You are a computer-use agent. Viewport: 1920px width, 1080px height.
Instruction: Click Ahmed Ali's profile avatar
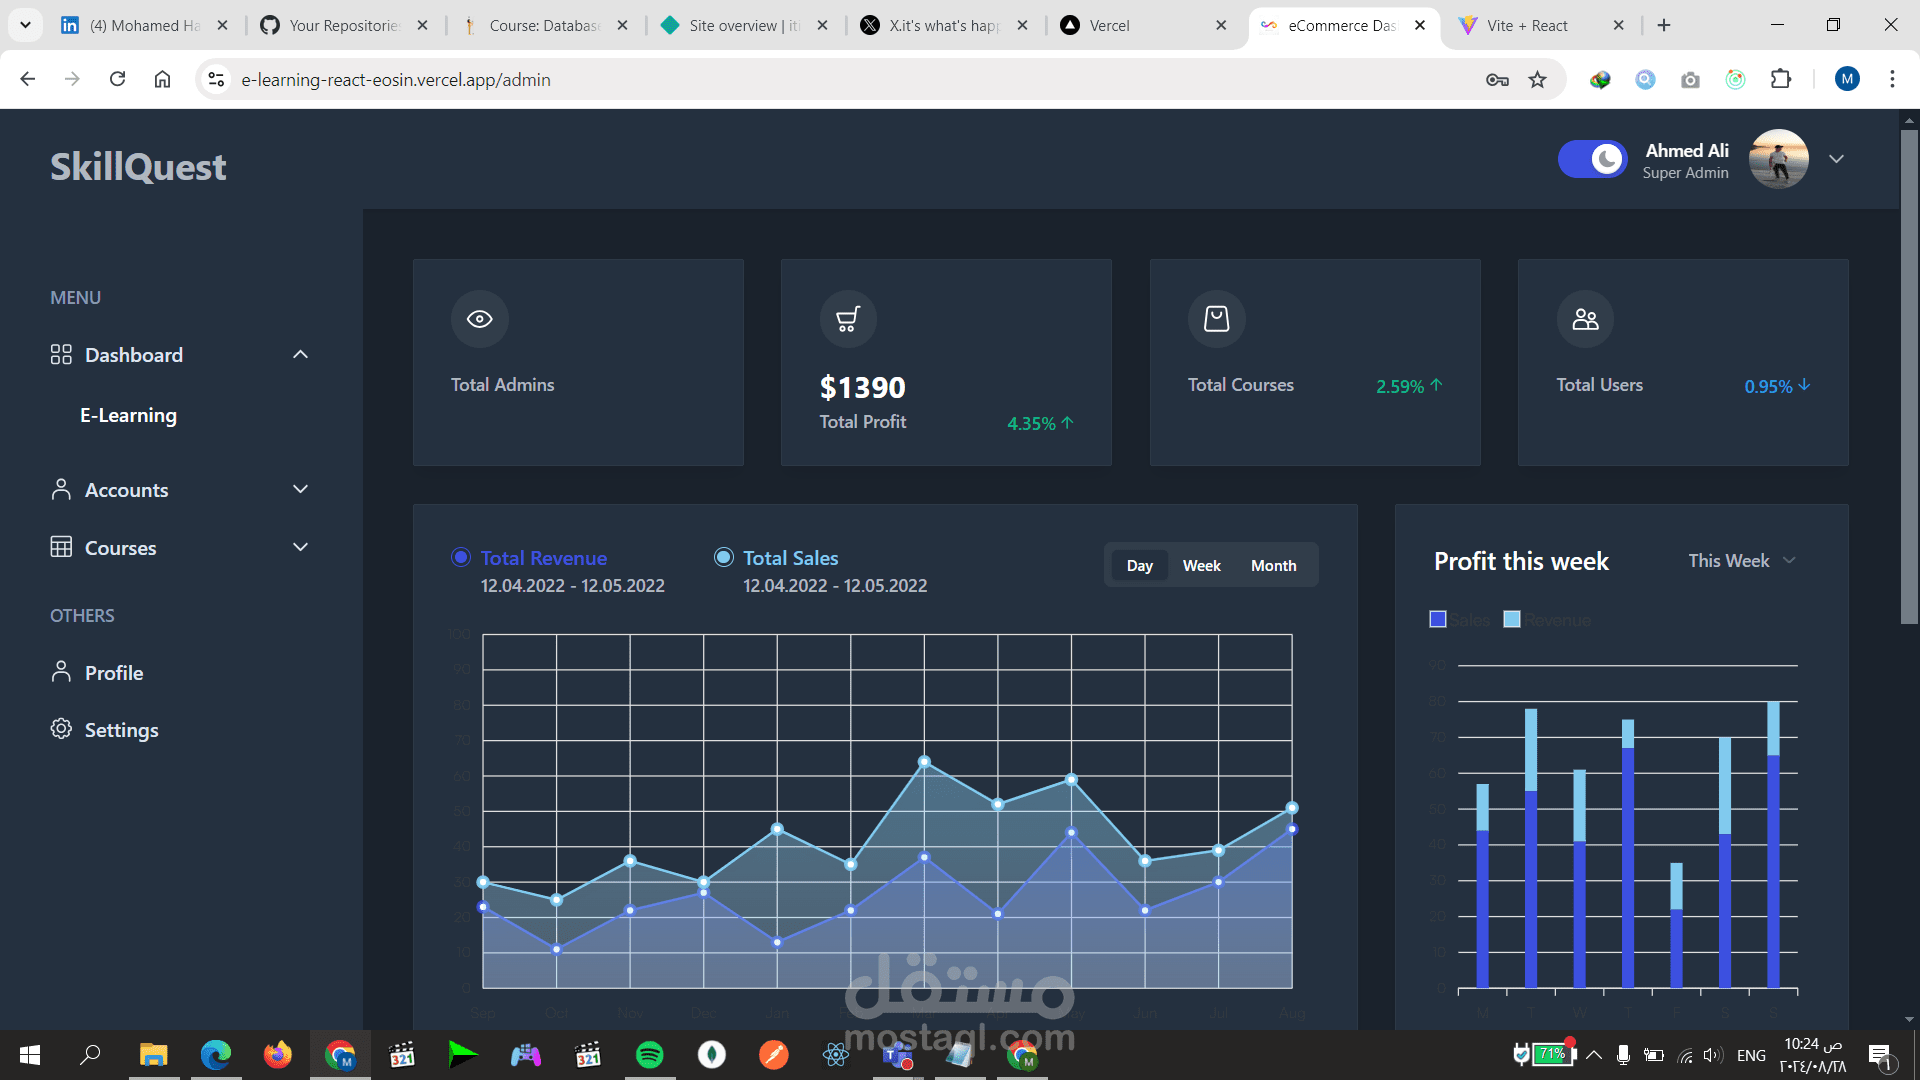tap(1778, 159)
